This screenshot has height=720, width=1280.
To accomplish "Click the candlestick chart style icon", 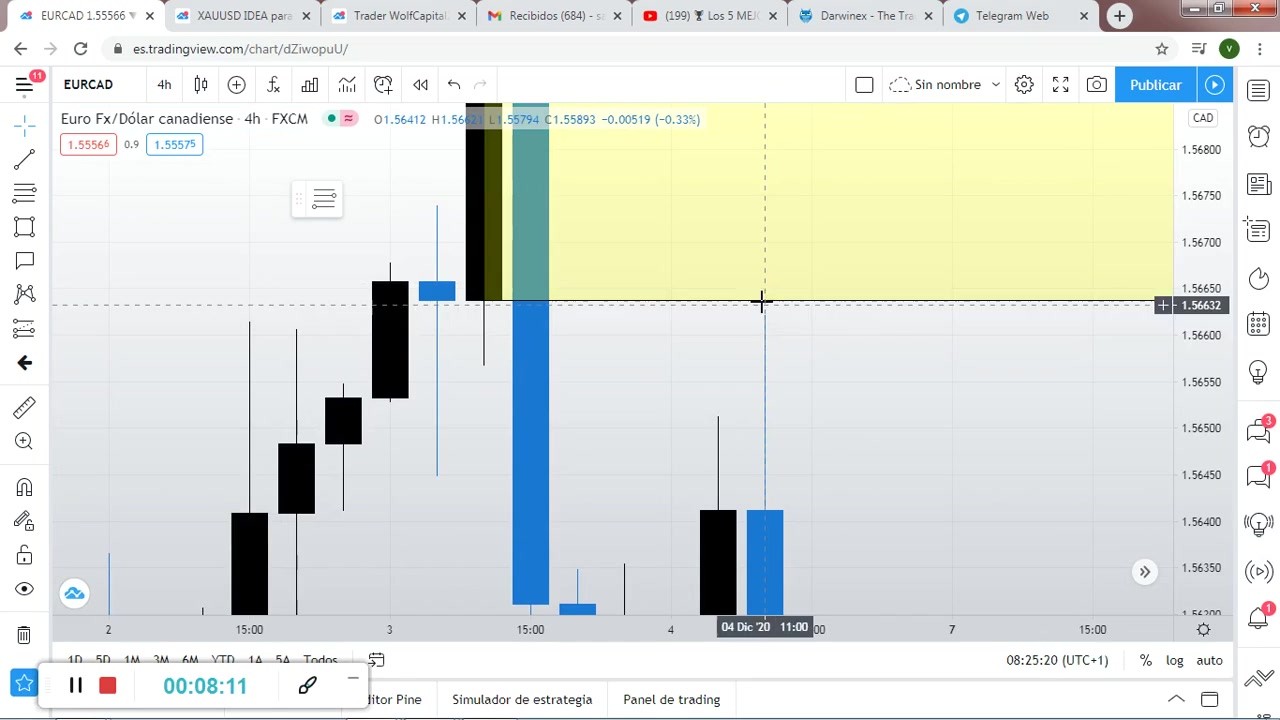I will (x=201, y=85).
